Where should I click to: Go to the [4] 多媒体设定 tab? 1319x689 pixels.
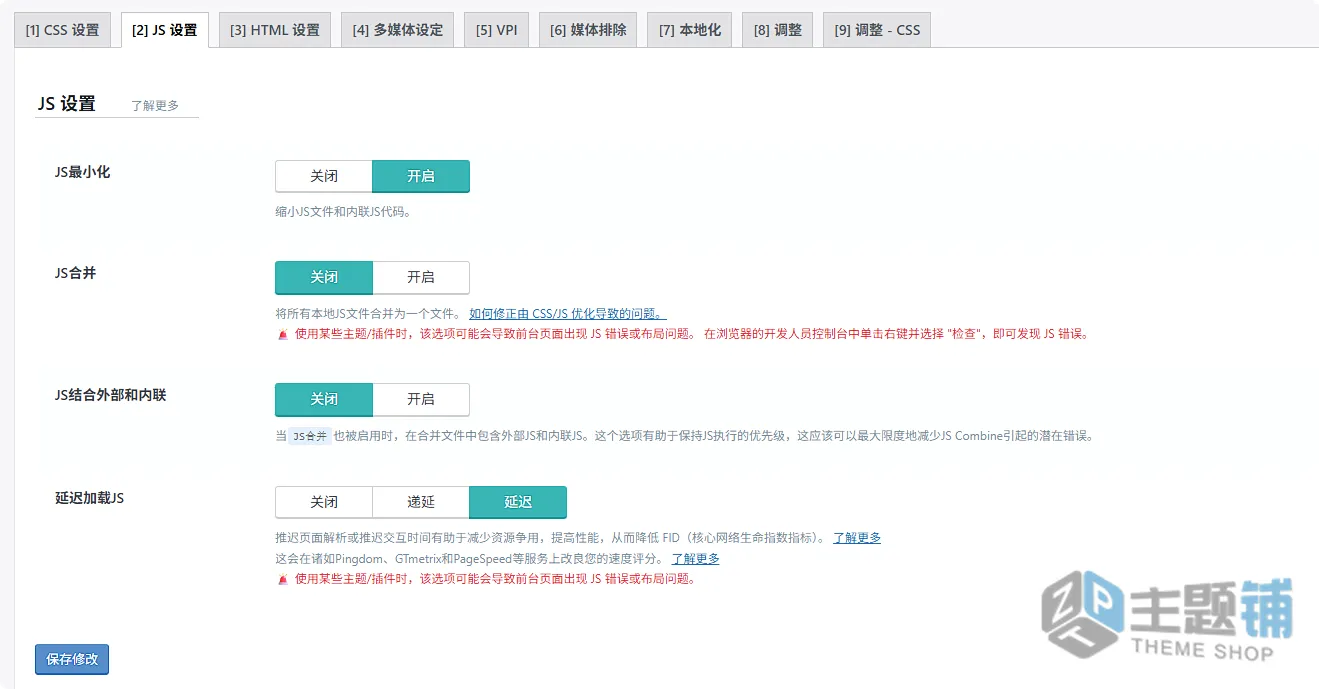point(397,30)
